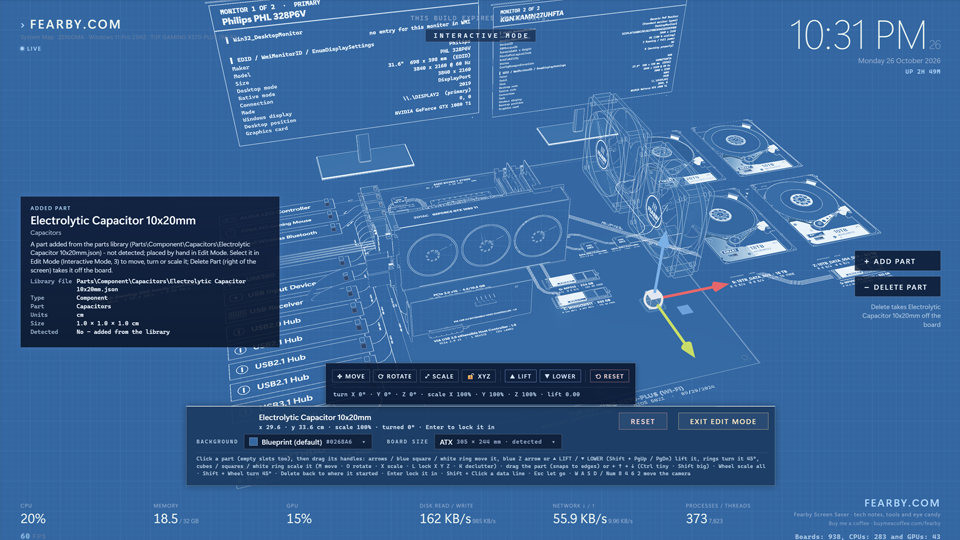Click the Add Part button

(898, 261)
